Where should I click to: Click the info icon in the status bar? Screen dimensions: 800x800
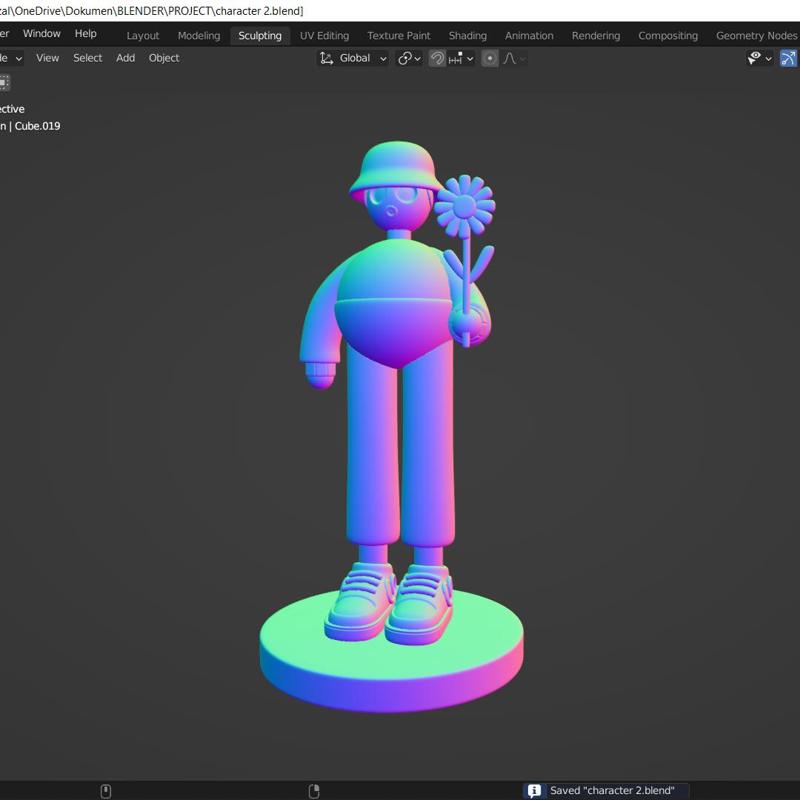pyautogui.click(x=534, y=791)
